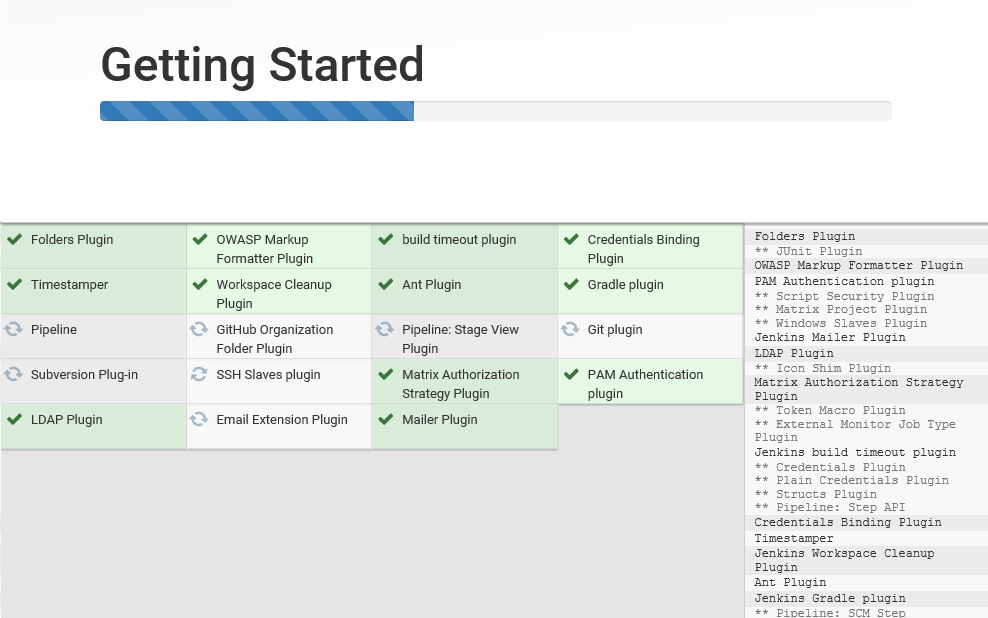This screenshot has width=988, height=618.
Task: Click '** Matrix Project Plugin' log line
Action: tap(841, 309)
